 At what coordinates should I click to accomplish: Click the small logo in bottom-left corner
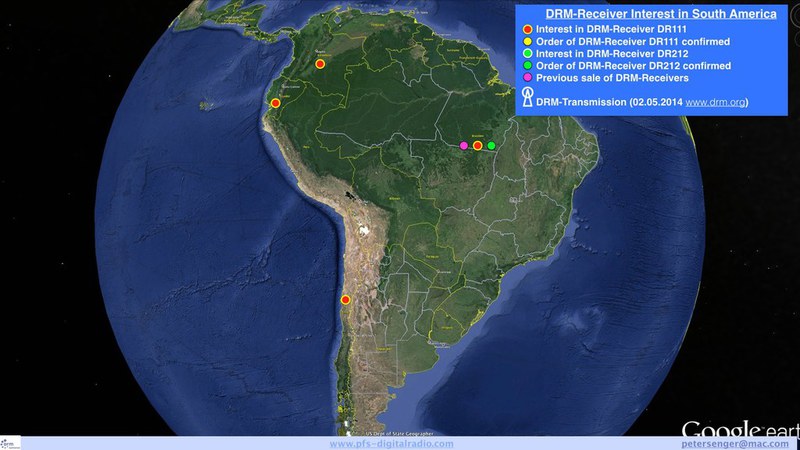[10, 441]
